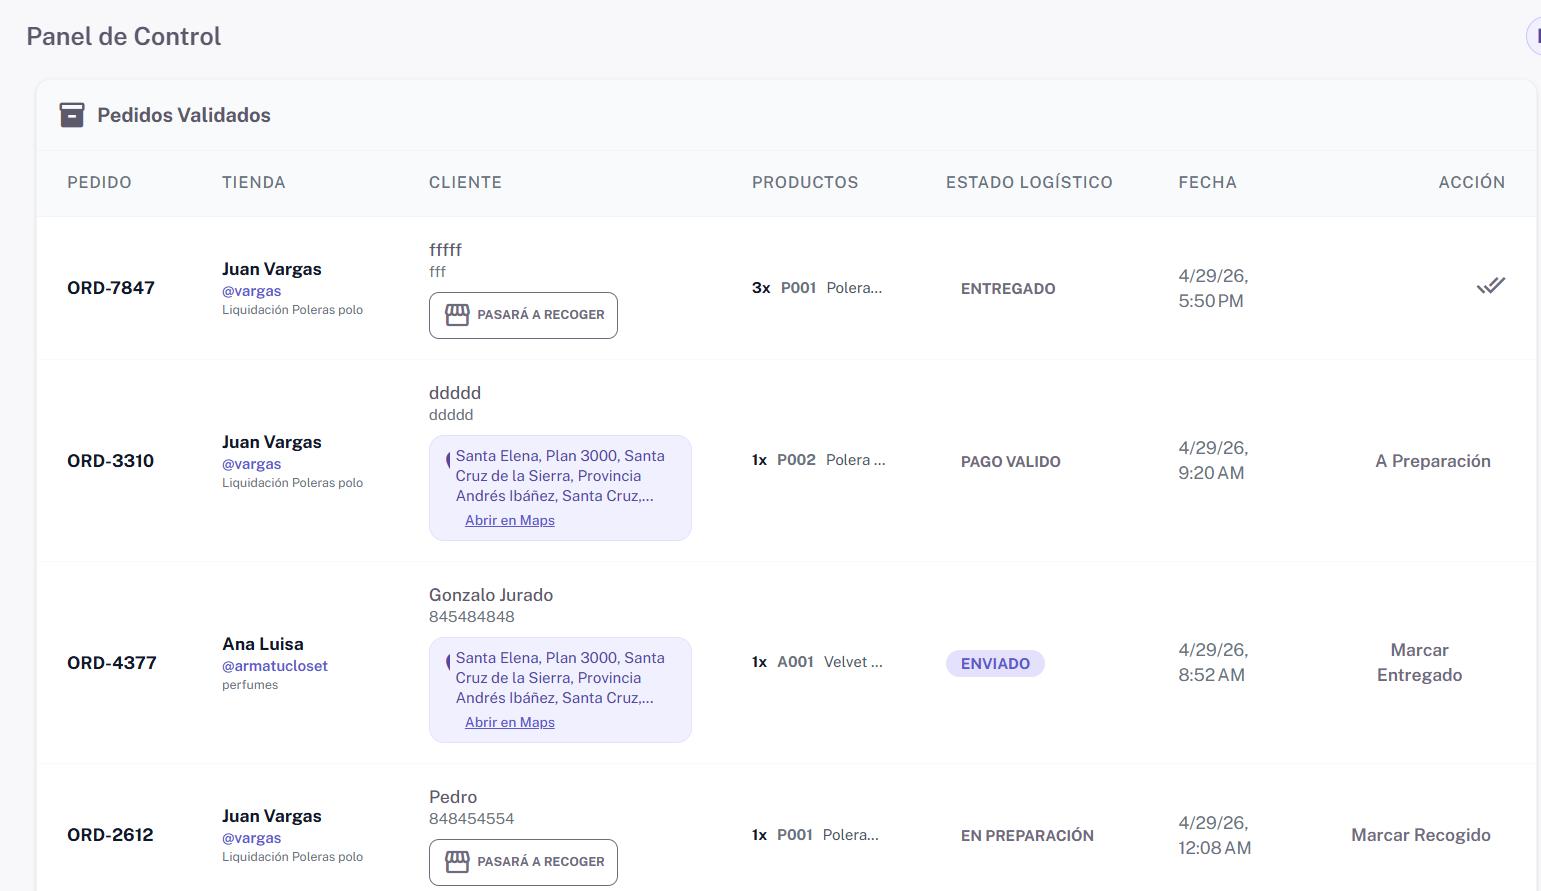Open Maps link for order ORD-3310
The height and width of the screenshot is (891, 1541).
click(x=510, y=520)
